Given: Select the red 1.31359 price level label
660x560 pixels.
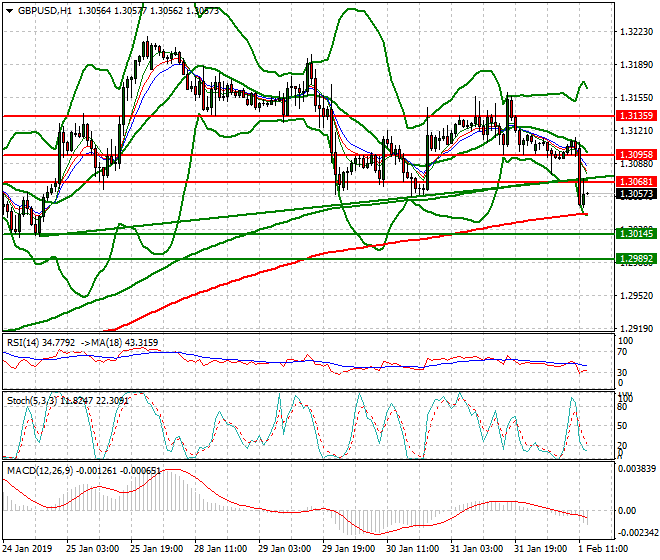Looking at the screenshot, I should point(637,116).
